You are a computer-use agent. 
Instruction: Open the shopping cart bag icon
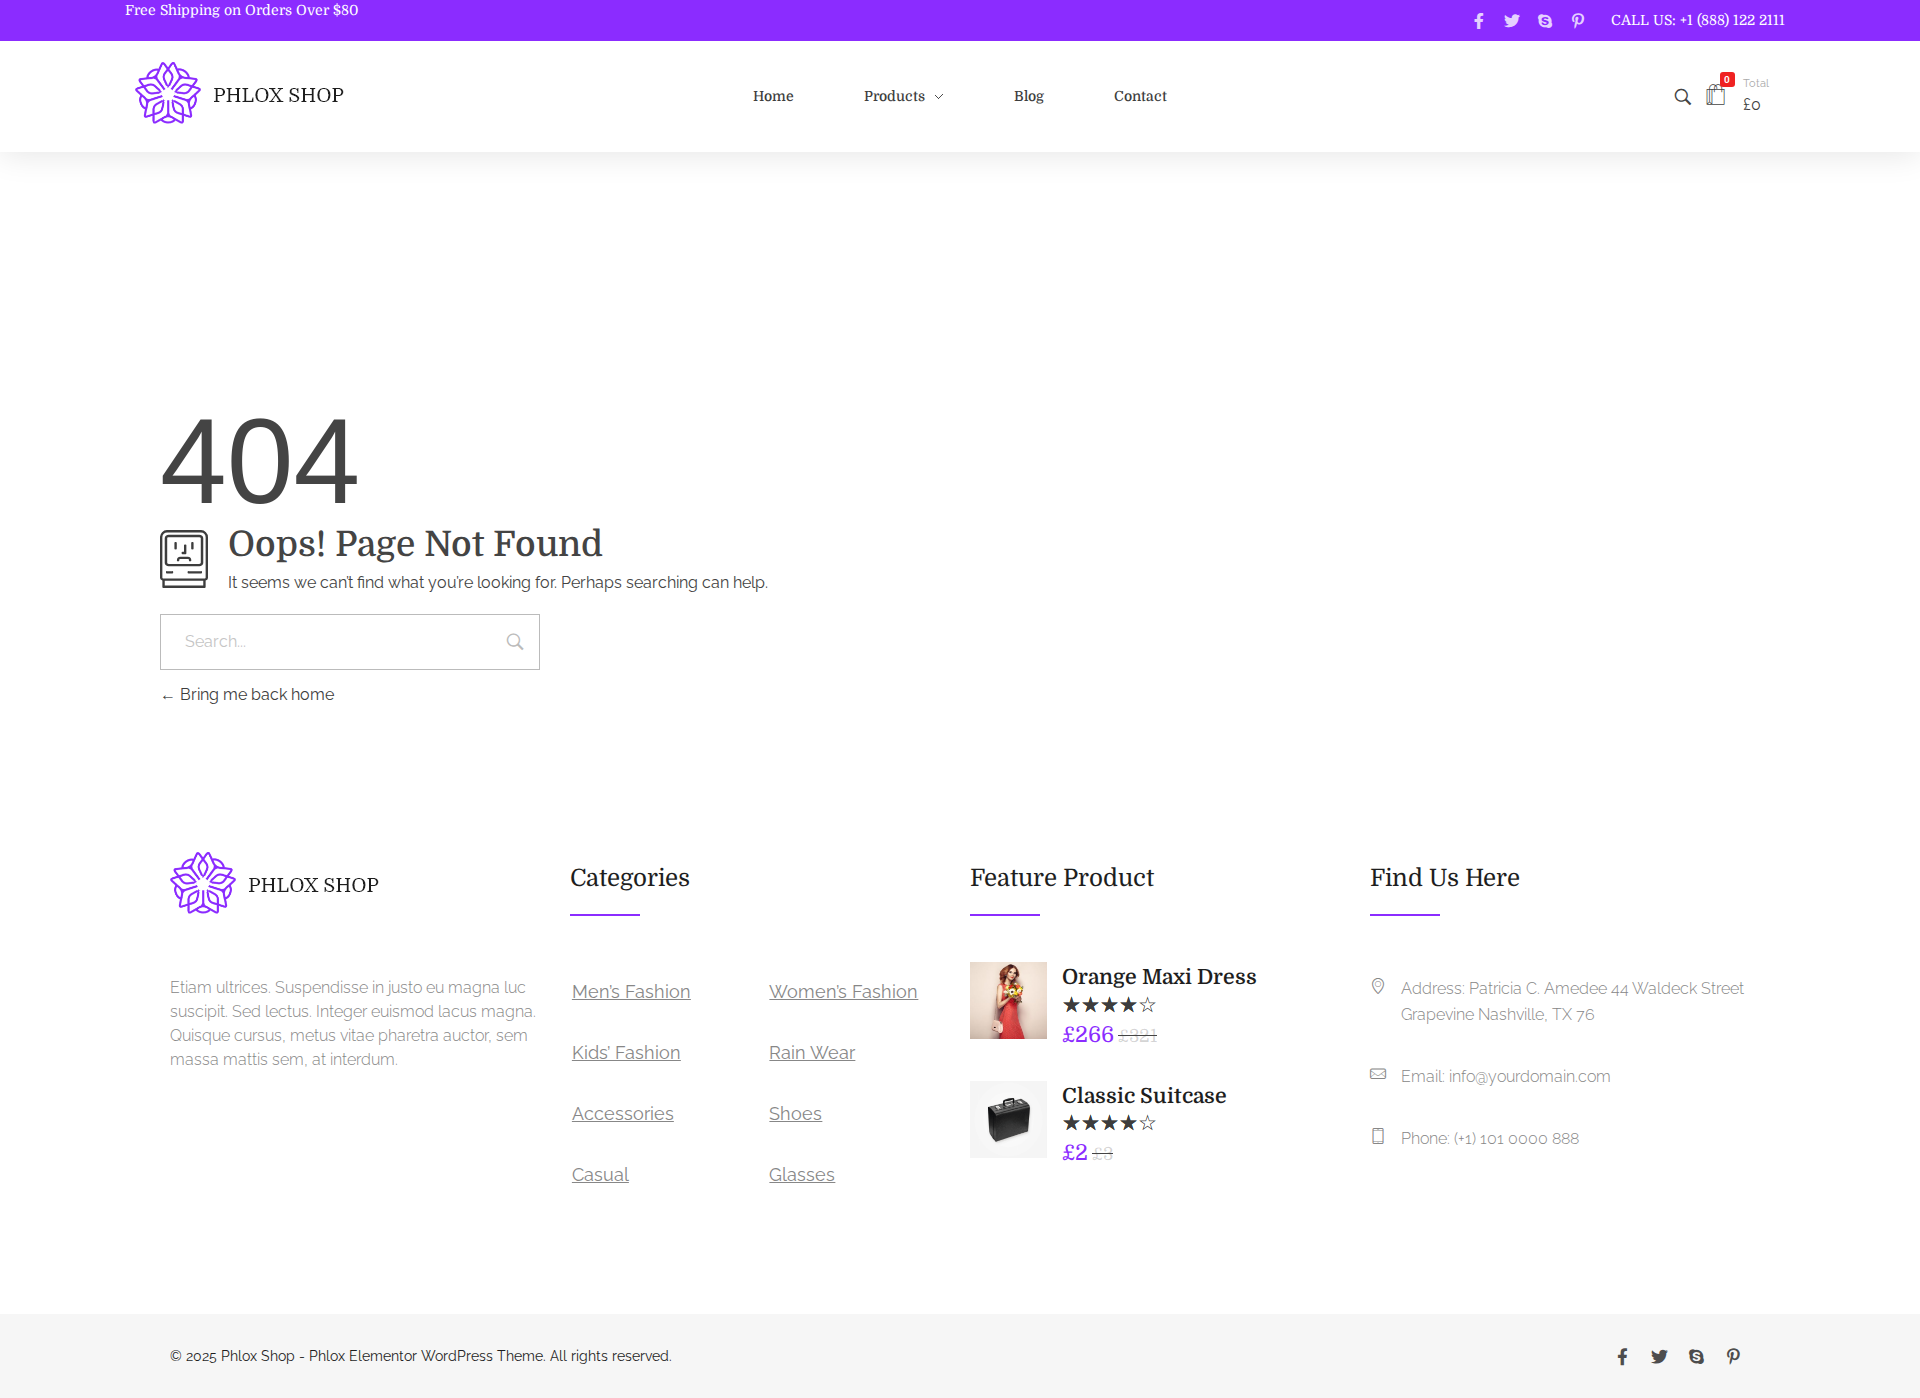pyautogui.click(x=1716, y=96)
